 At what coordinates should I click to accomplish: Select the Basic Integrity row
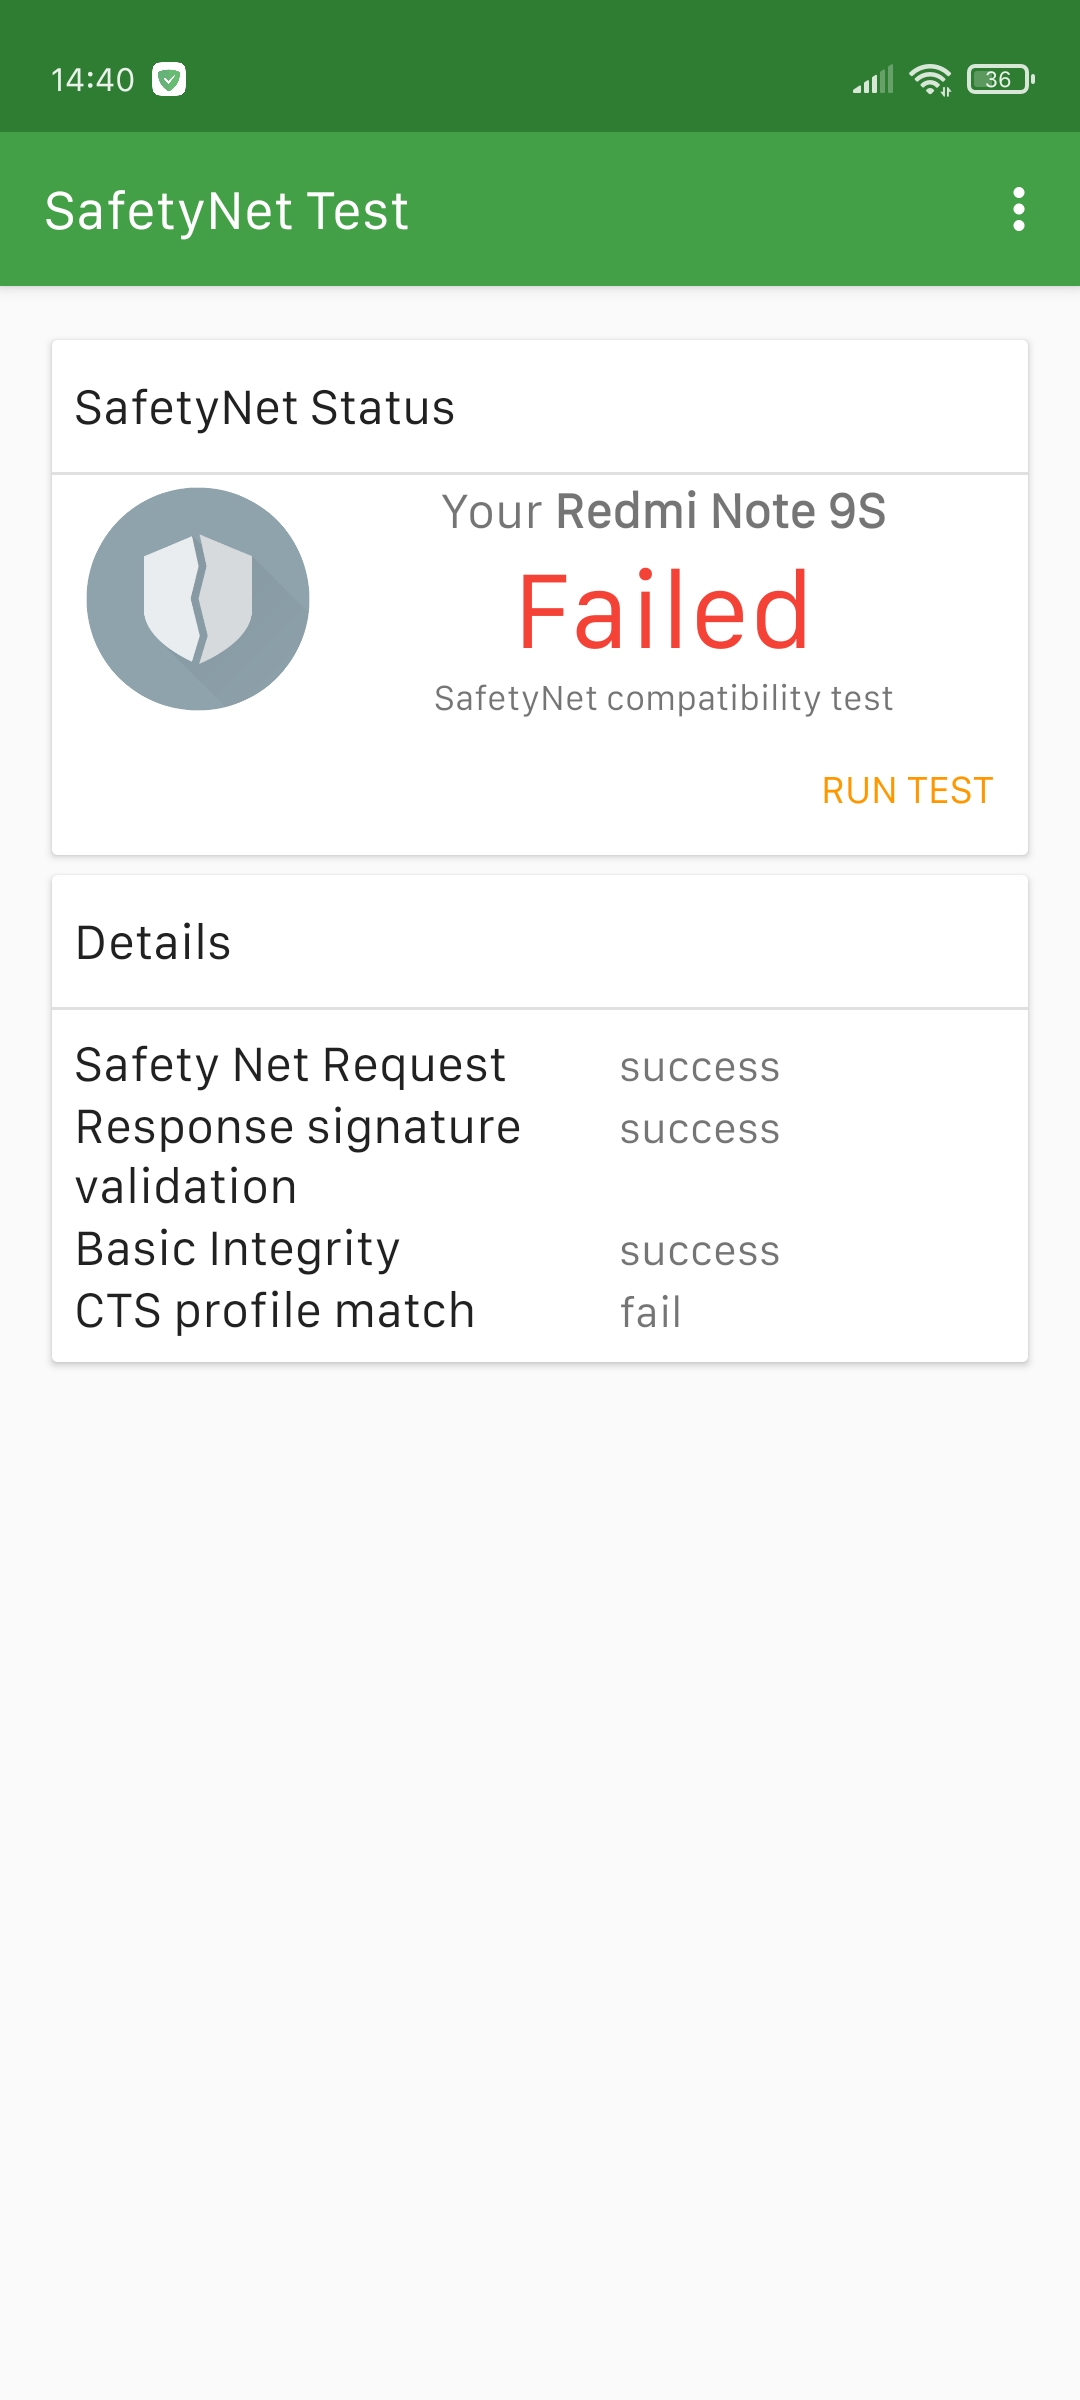point(540,1249)
